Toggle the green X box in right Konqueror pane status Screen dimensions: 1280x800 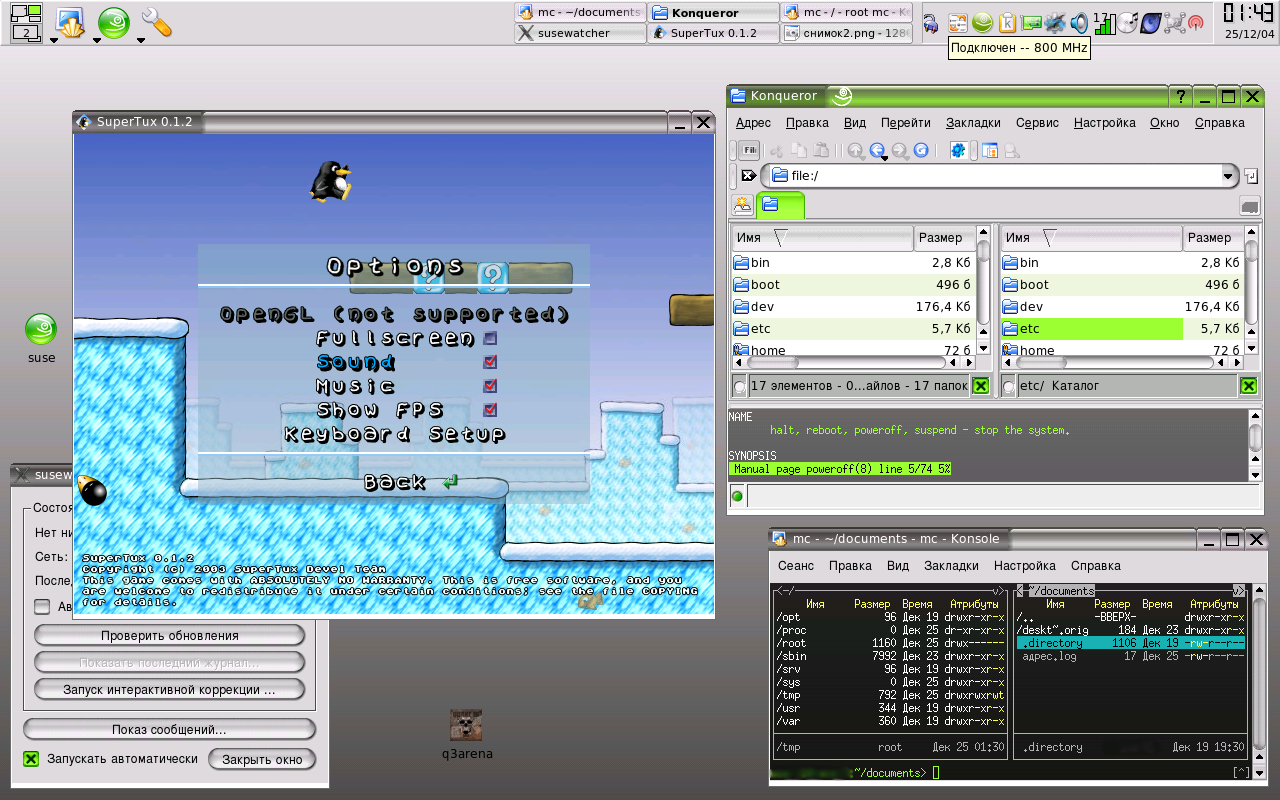point(1249,386)
